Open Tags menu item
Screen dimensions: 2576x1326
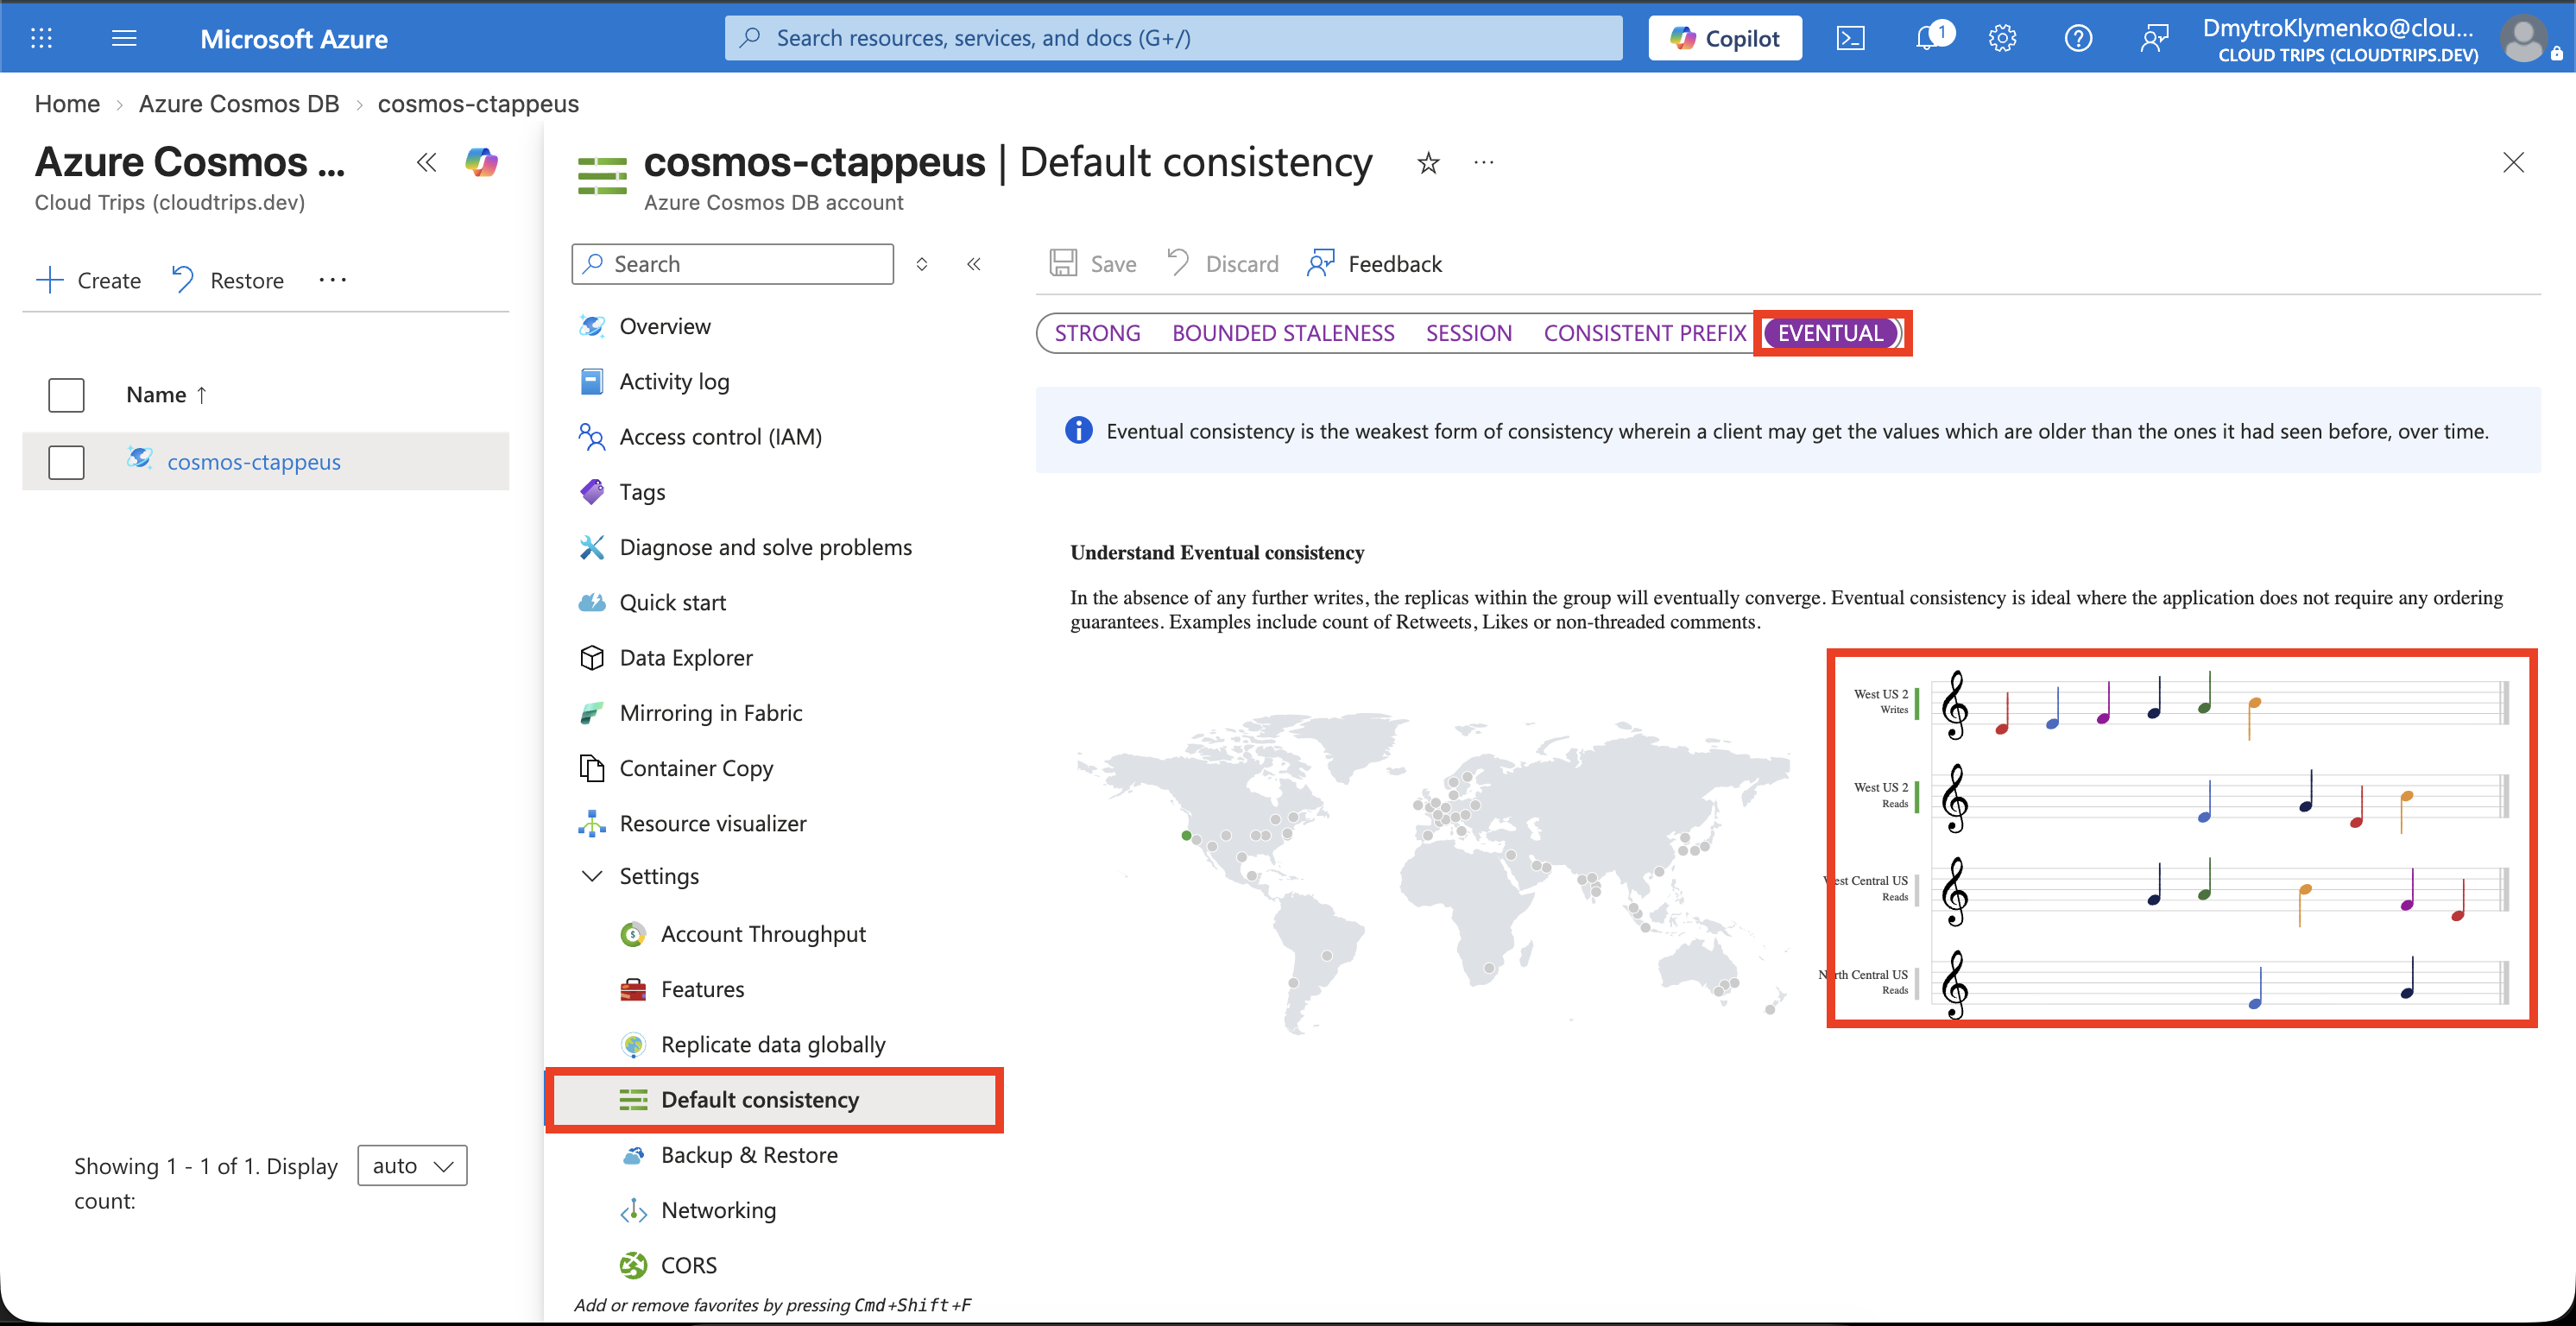point(642,492)
